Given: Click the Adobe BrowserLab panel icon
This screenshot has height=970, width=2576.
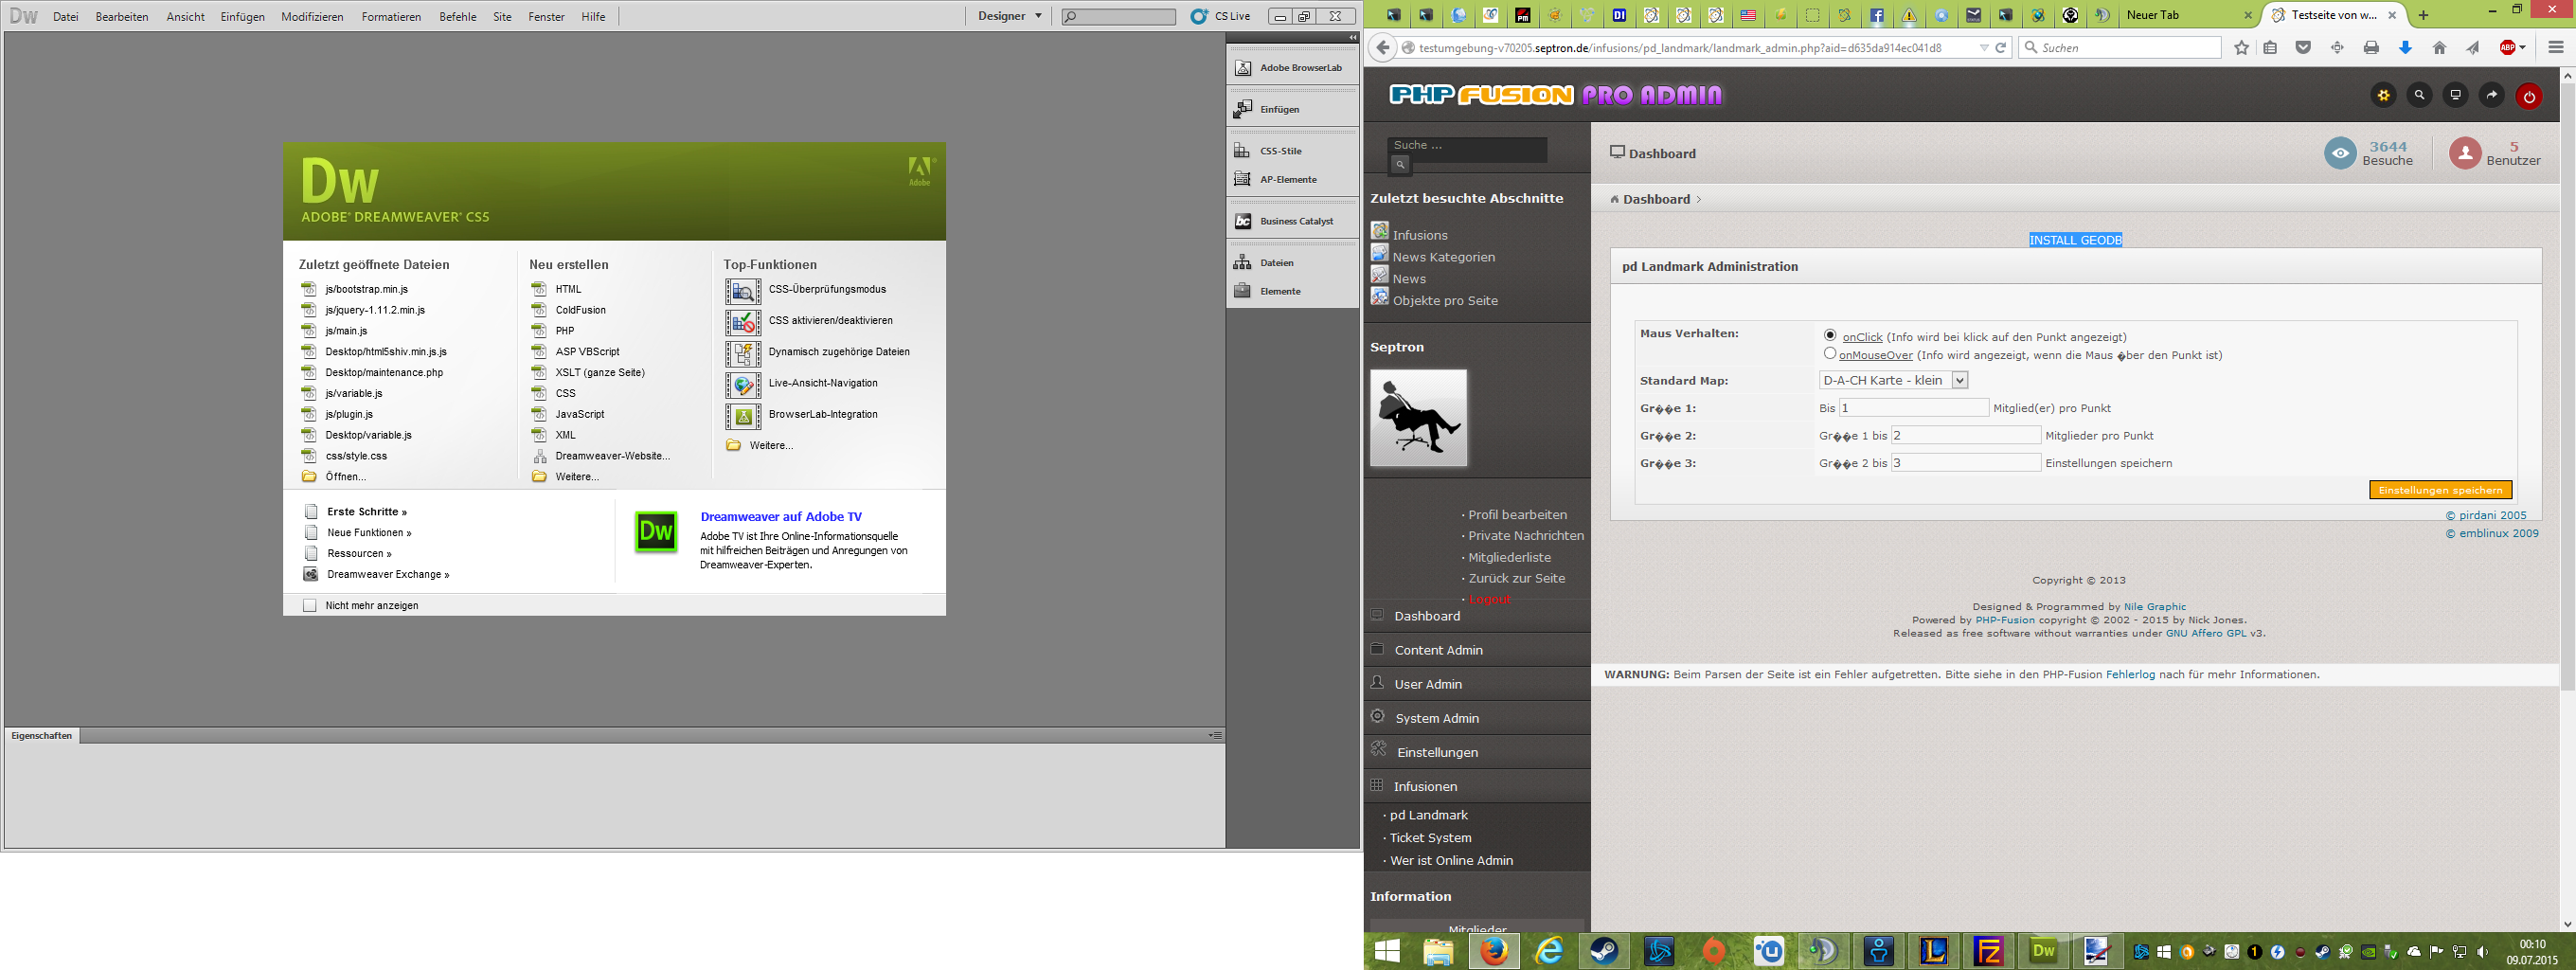Looking at the screenshot, I should point(1243,68).
